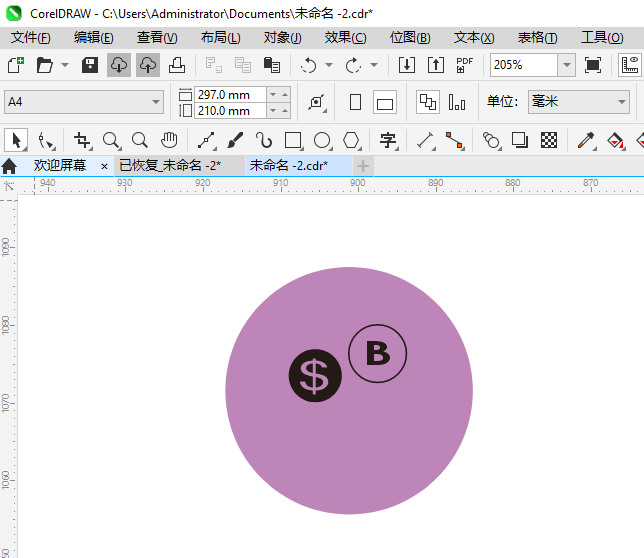This screenshot has width=644, height=558.
Task: Select the Rectangle tool
Action: coord(293,140)
